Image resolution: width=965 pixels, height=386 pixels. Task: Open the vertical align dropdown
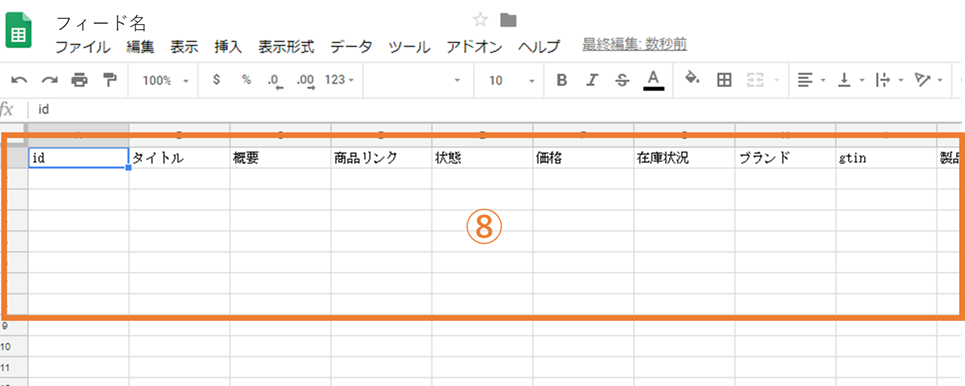point(852,80)
